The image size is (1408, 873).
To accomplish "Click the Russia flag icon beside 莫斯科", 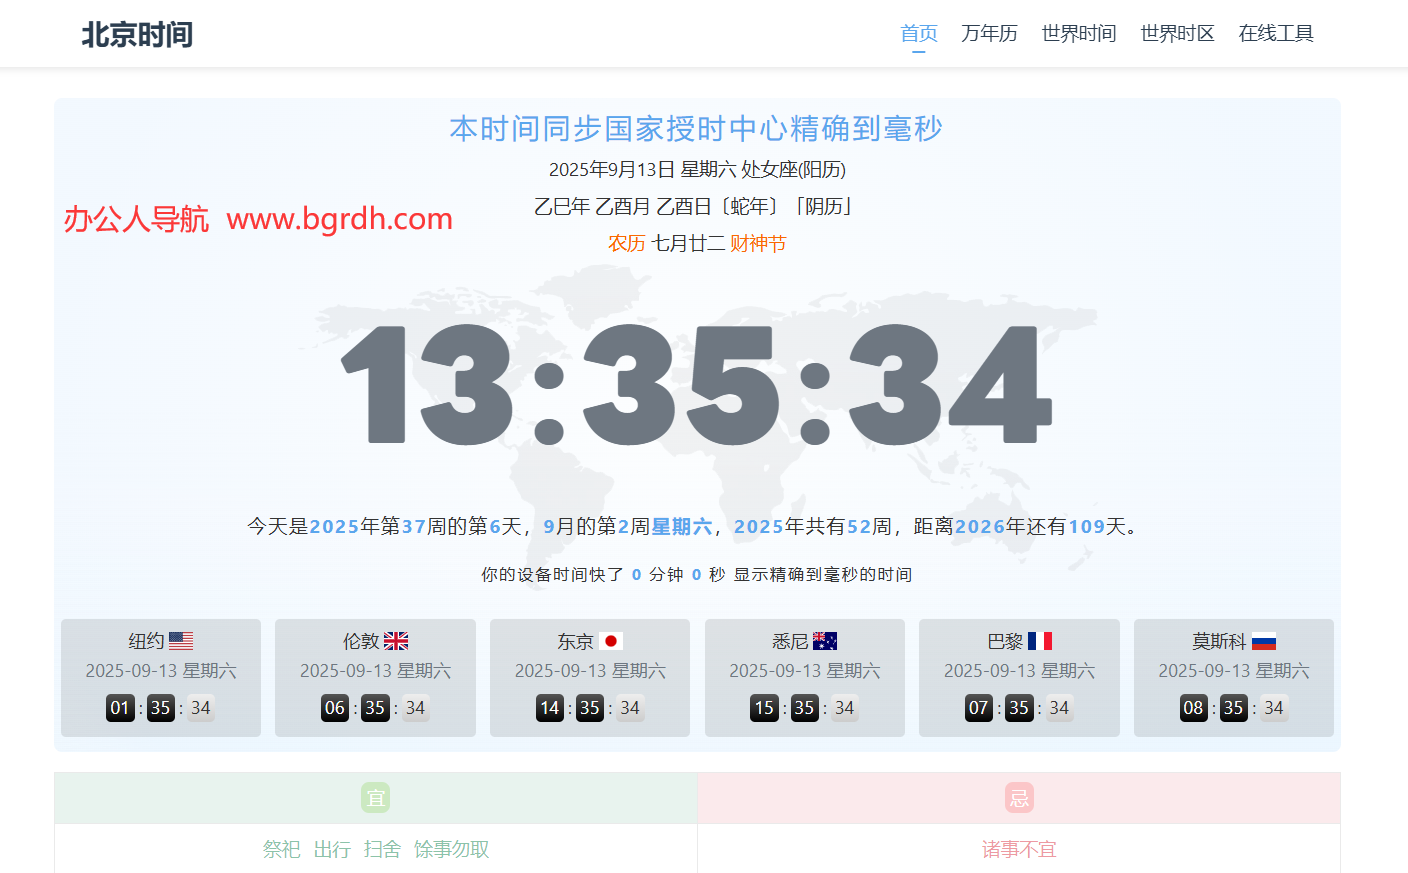I will (x=1264, y=641).
